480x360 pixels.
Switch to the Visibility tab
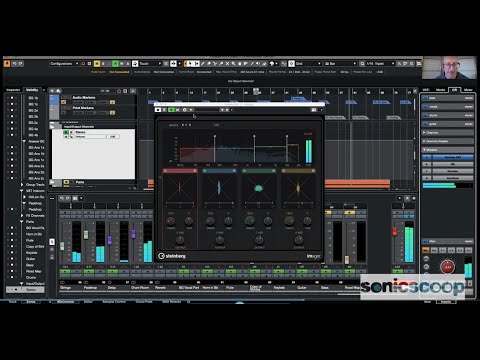(32, 90)
